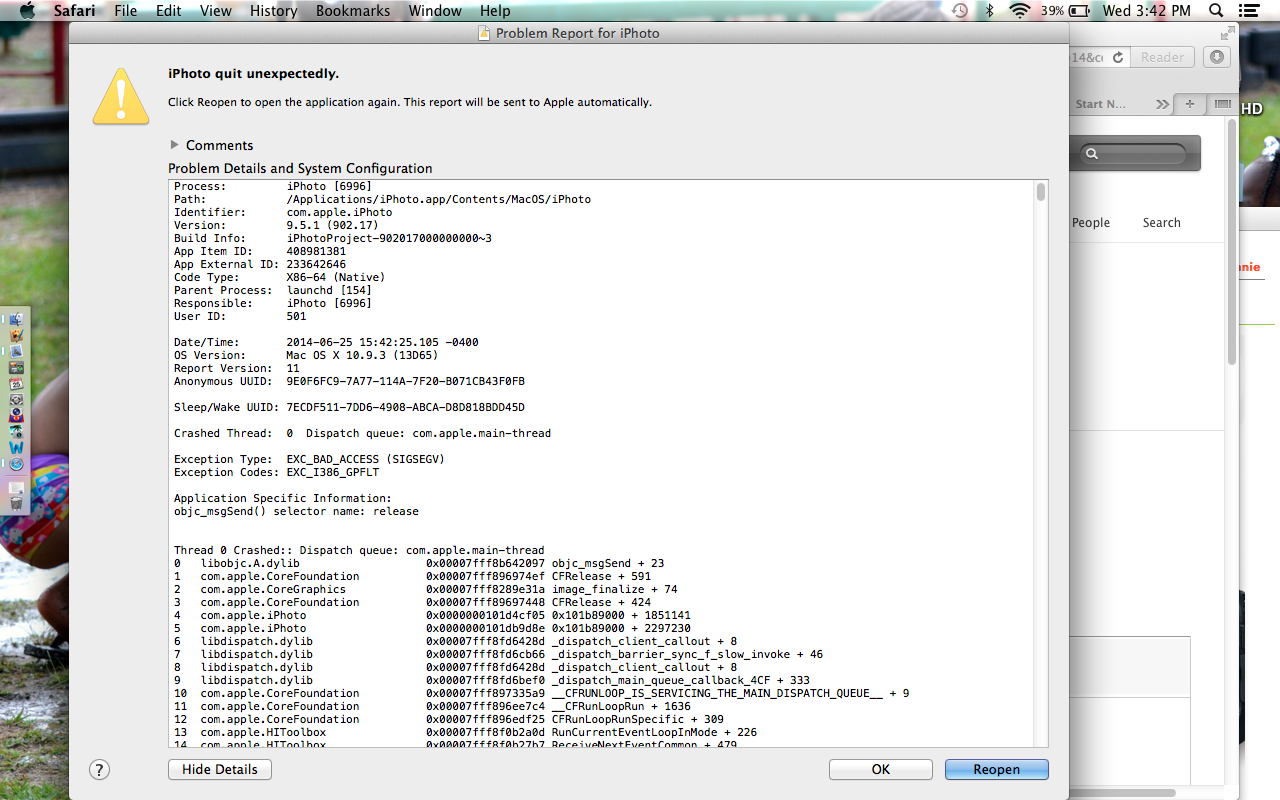Open the Trash in the Dock
The height and width of the screenshot is (800, 1280).
(x=16, y=504)
